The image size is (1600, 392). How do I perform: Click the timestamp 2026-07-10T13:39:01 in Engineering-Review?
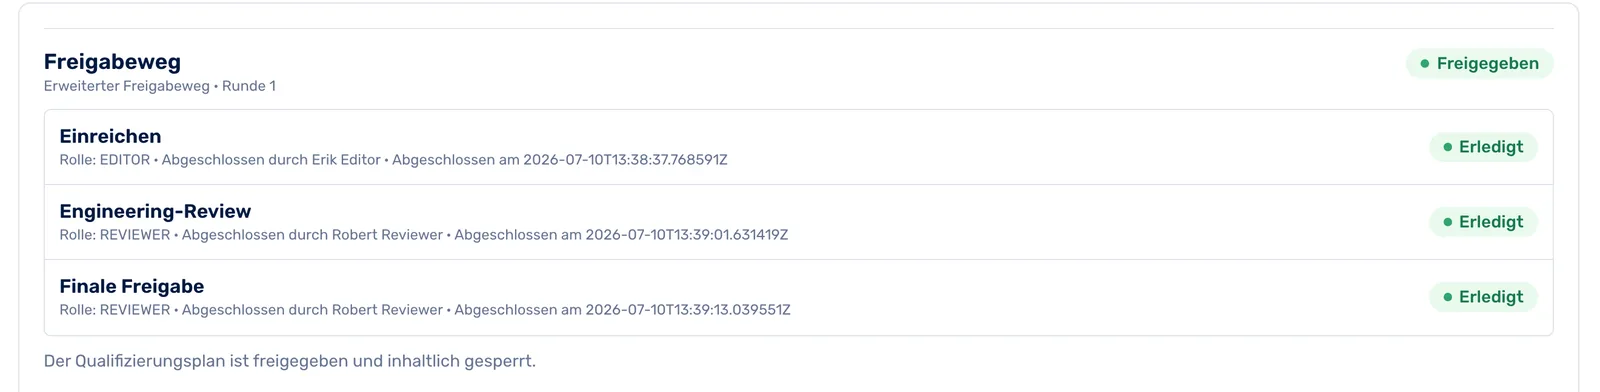(x=687, y=235)
